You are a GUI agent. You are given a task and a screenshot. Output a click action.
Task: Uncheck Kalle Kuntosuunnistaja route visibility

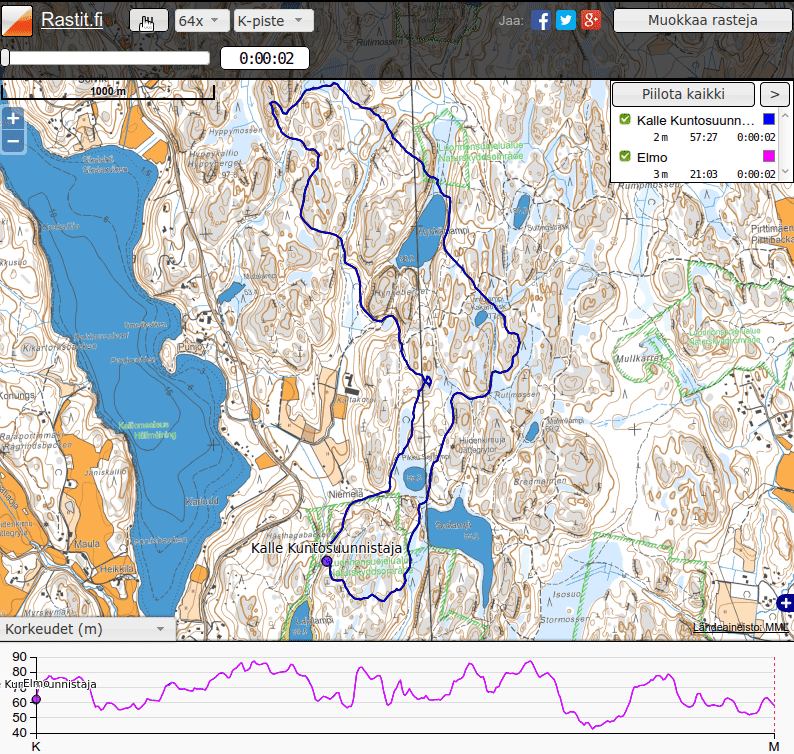625,120
